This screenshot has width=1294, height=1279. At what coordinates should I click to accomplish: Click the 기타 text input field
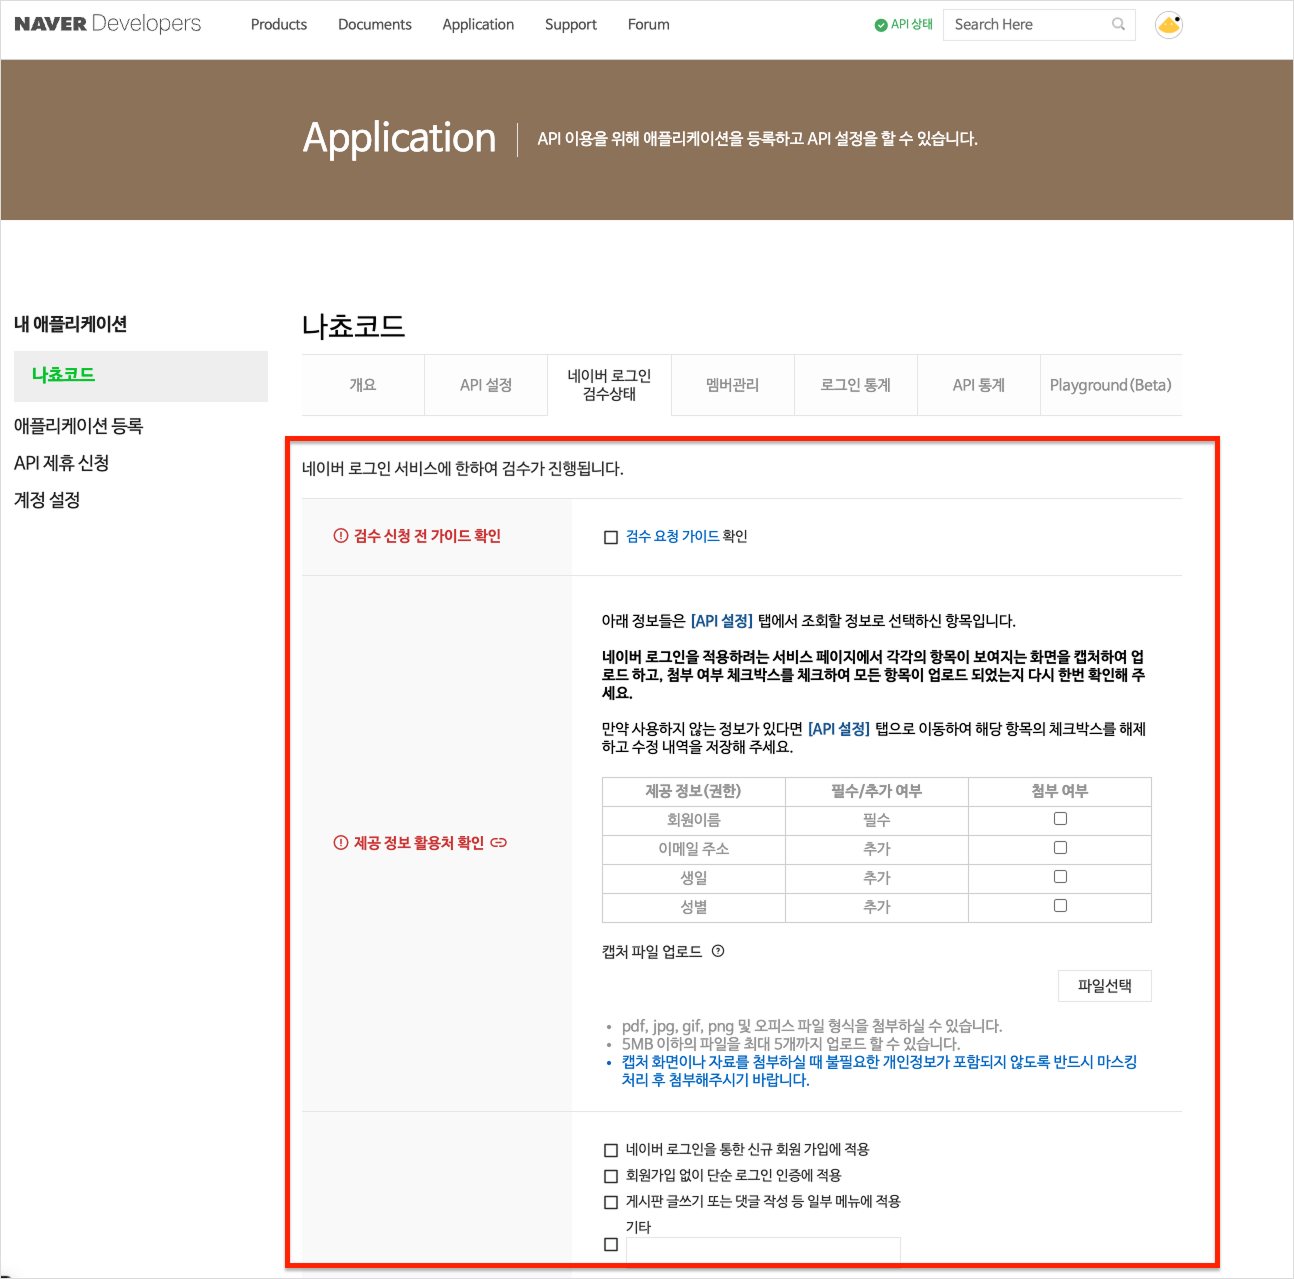(763, 1250)
